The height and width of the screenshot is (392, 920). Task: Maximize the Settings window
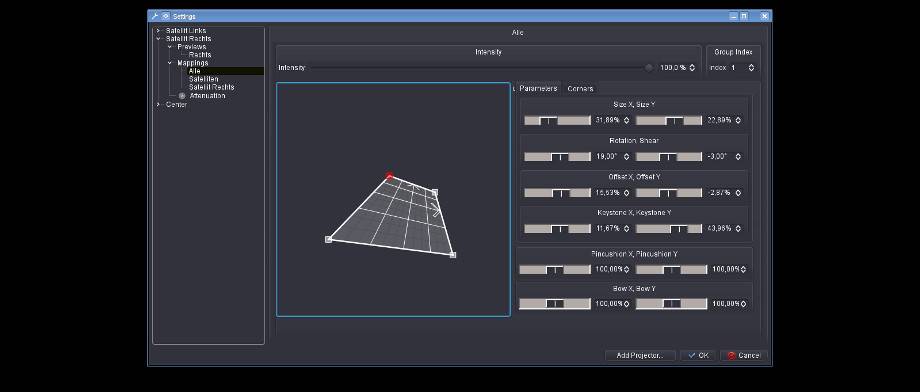pyautogui.click(x=743, y=16)
